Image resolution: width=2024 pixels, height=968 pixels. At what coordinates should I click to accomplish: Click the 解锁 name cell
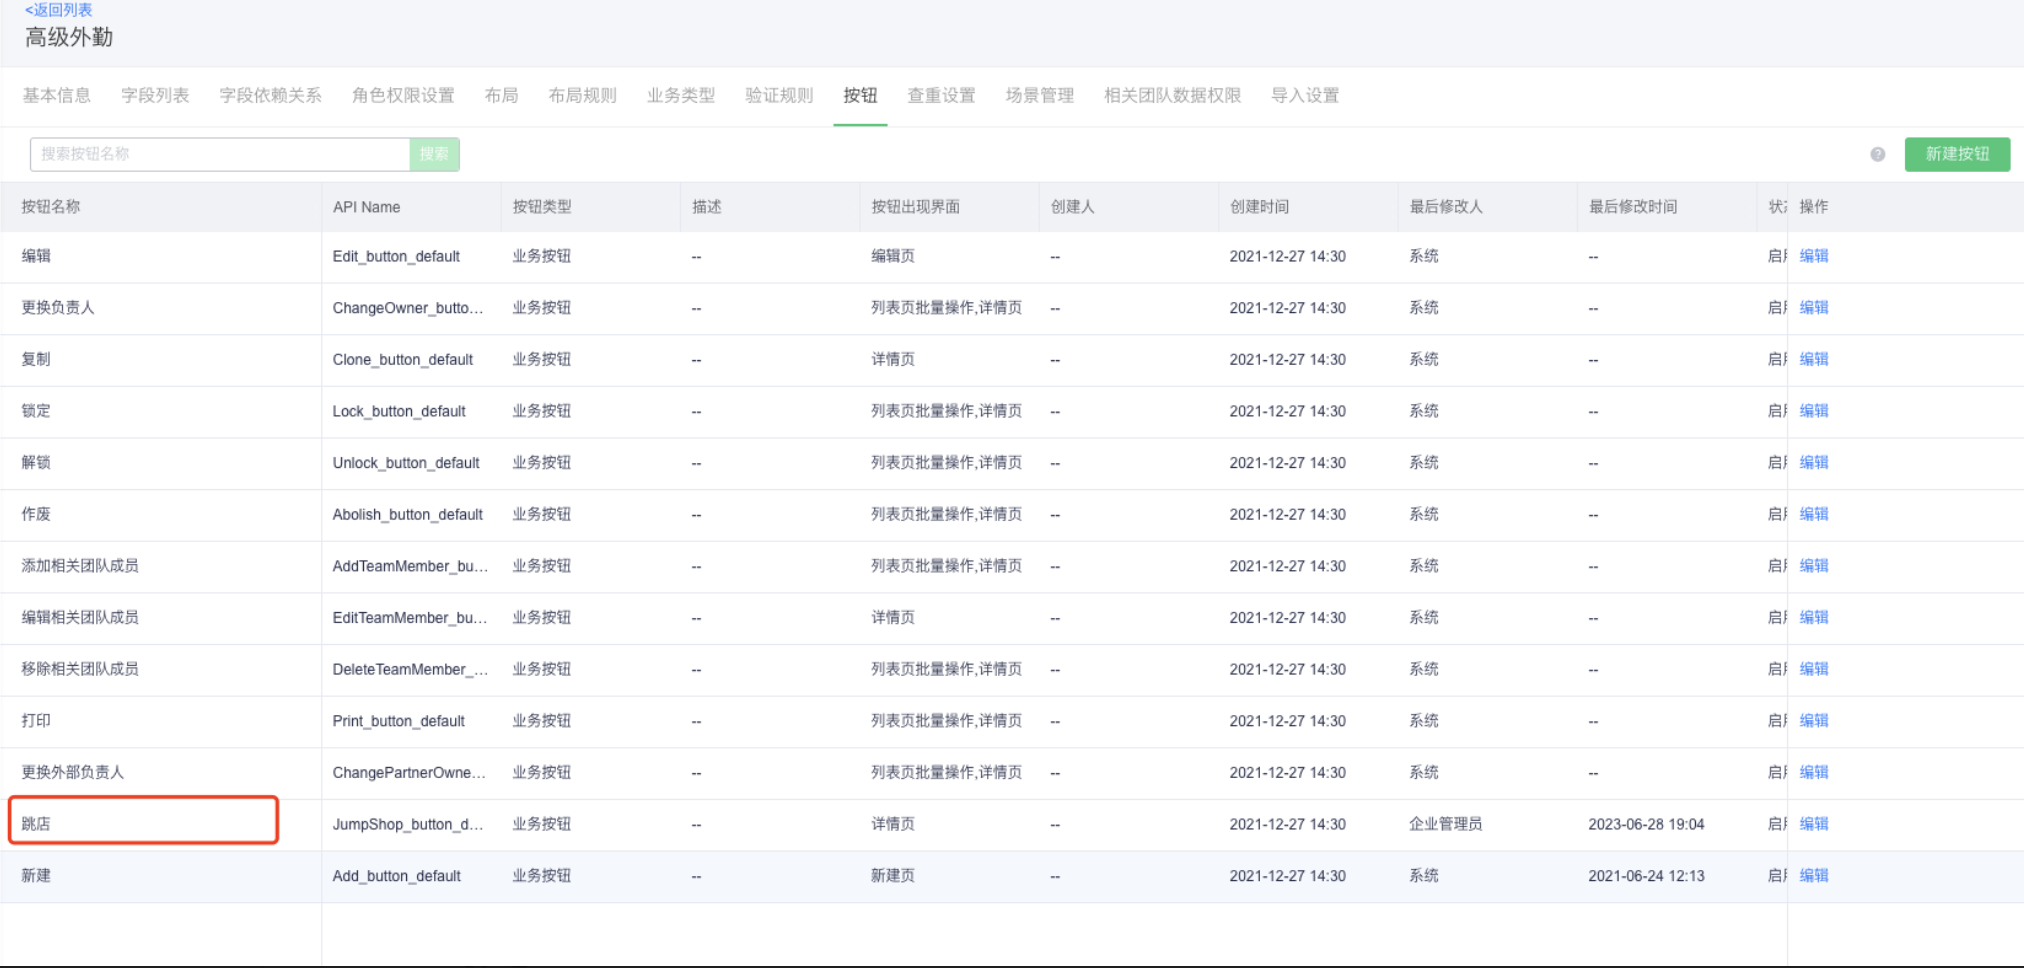coord(36,463)
